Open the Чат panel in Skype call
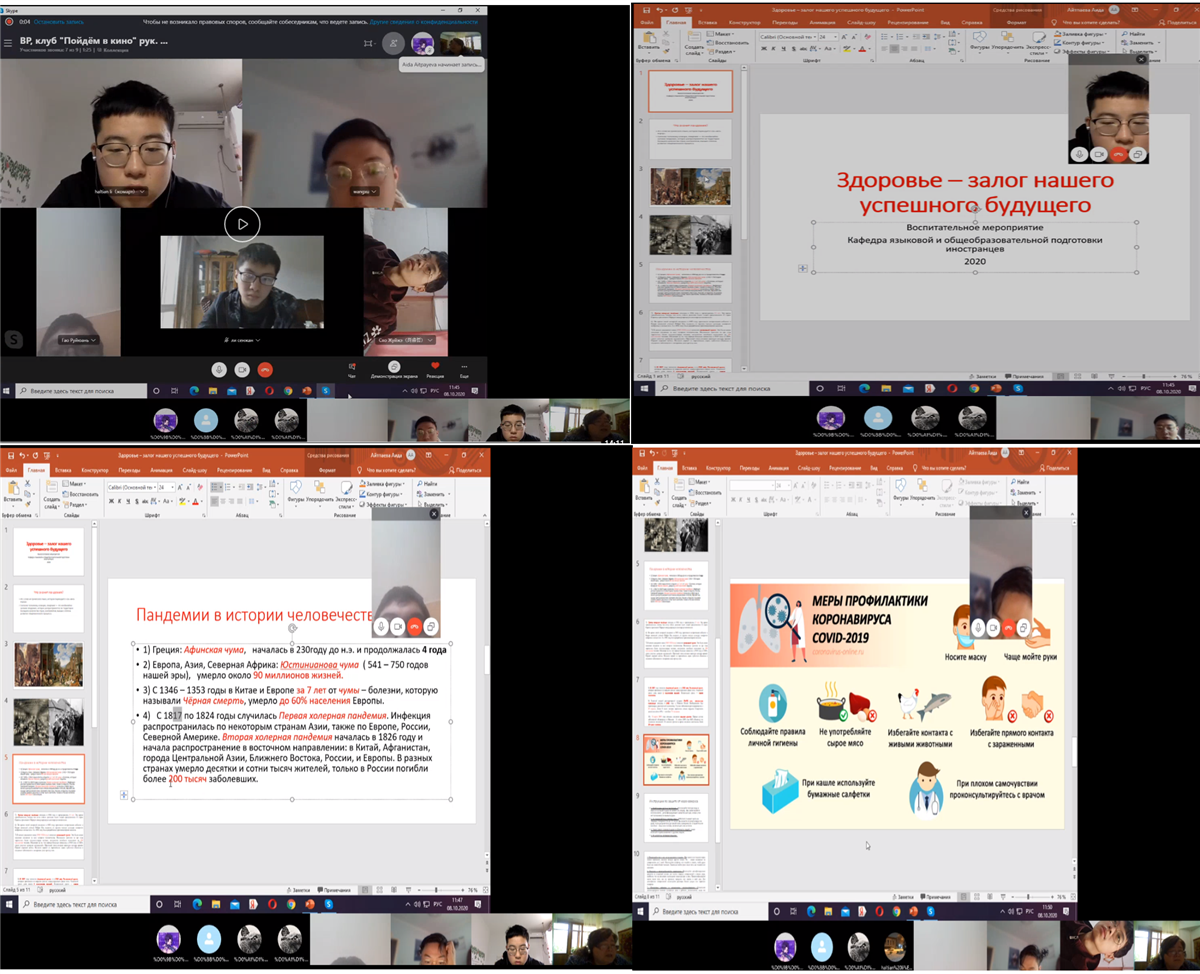 [x=352, y=368]
